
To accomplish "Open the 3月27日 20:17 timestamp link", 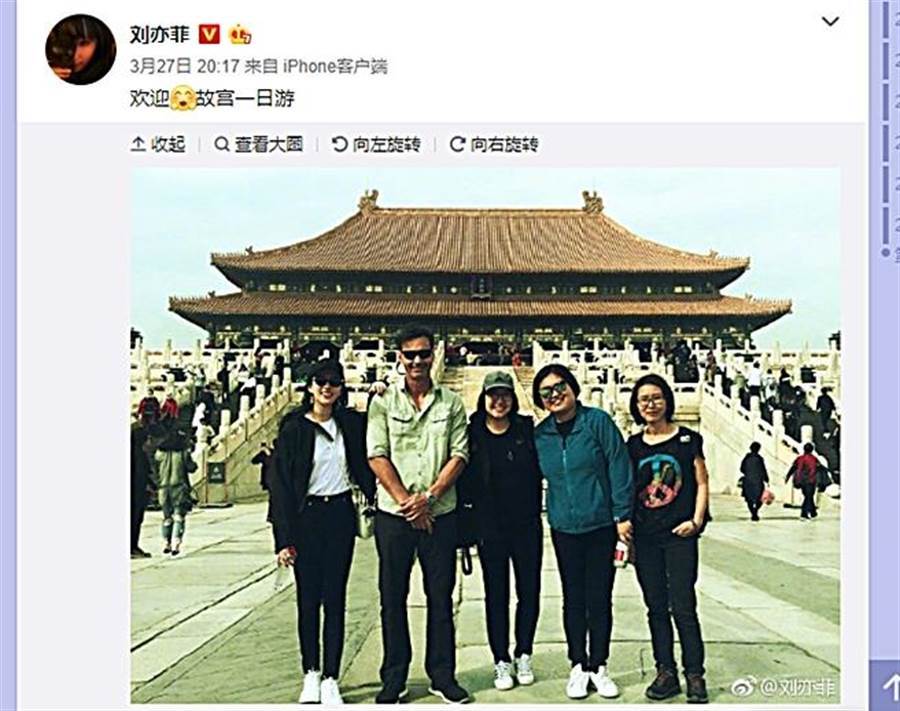I will (x=184, y=67).
